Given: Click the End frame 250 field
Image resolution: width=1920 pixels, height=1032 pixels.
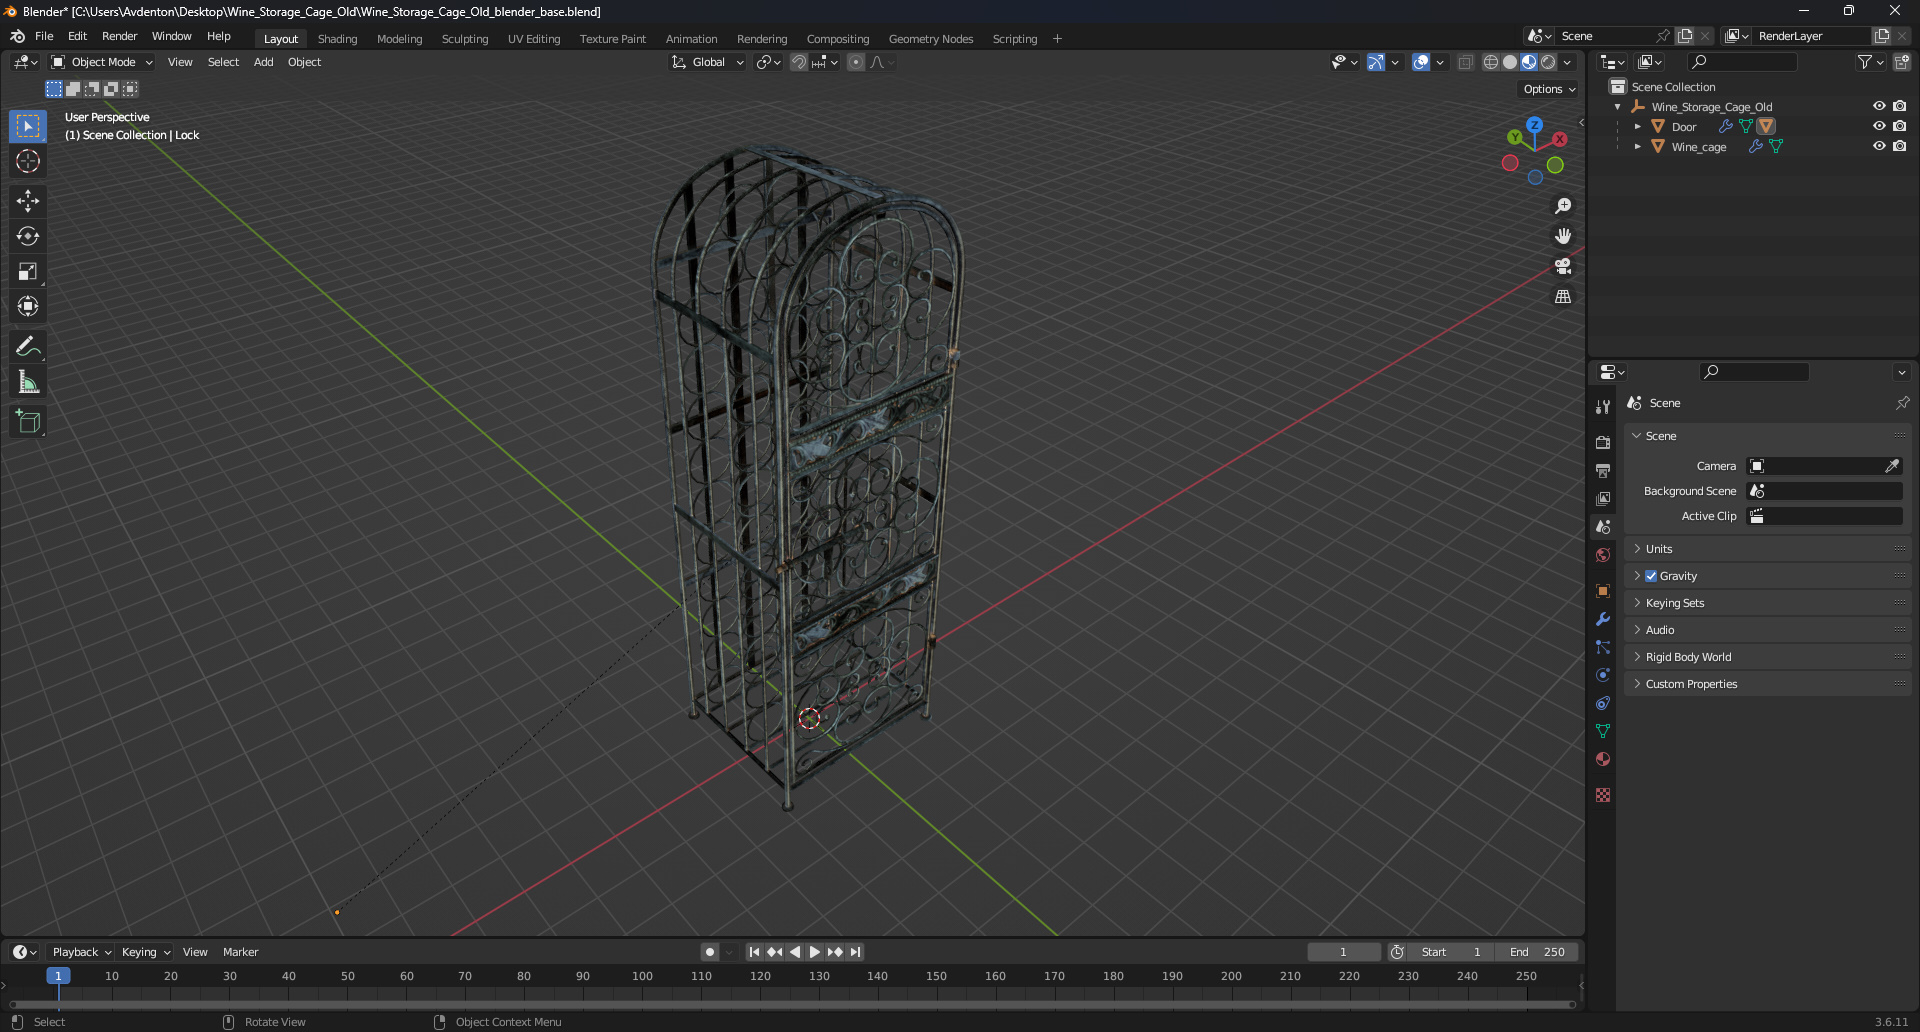Looking at the screenshot, I should tap(1538, 952).
